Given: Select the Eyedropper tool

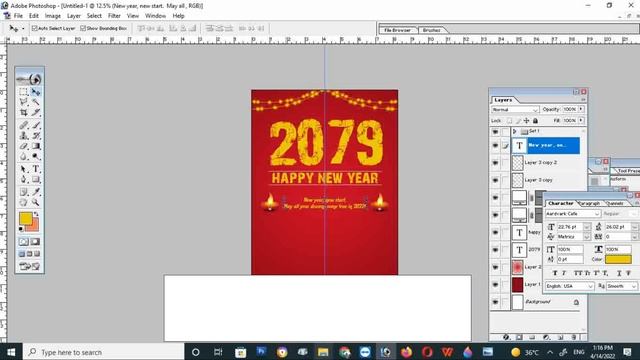Looking at the screenshot, I should click(36, 192).
